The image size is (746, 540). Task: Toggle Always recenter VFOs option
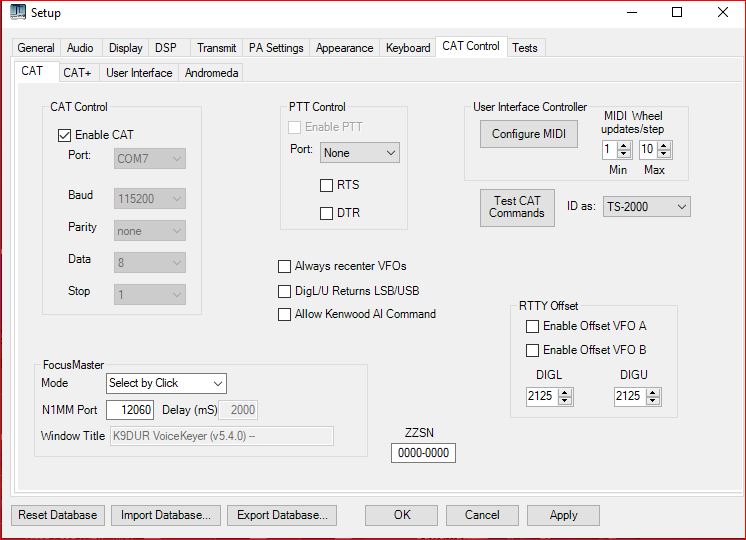click(285, 266)
